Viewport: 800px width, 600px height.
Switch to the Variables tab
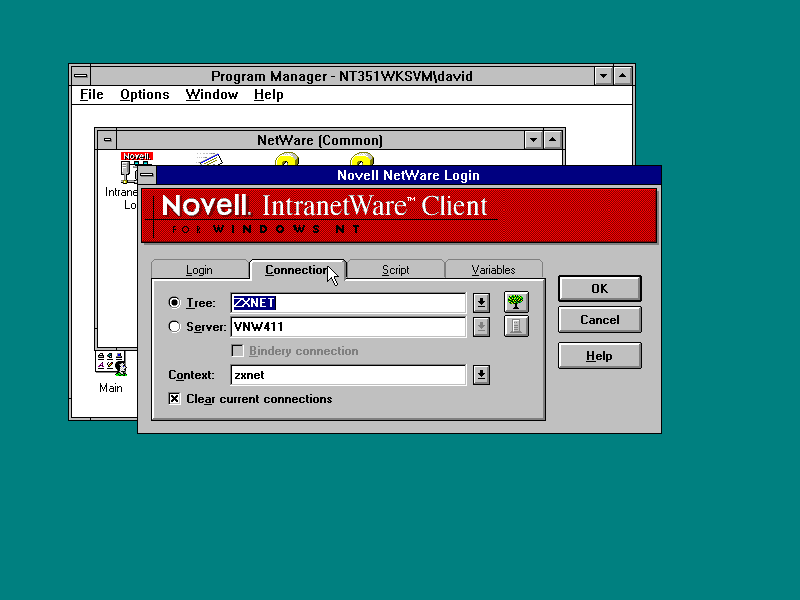493,270
